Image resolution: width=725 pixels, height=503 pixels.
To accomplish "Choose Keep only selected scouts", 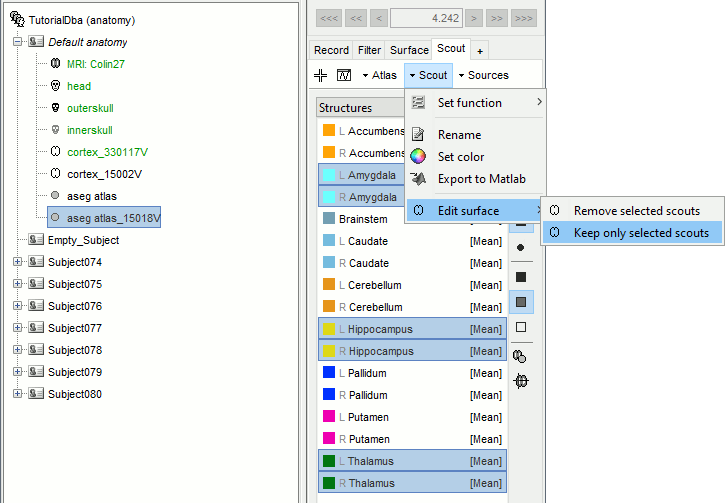I will point(640,233).
